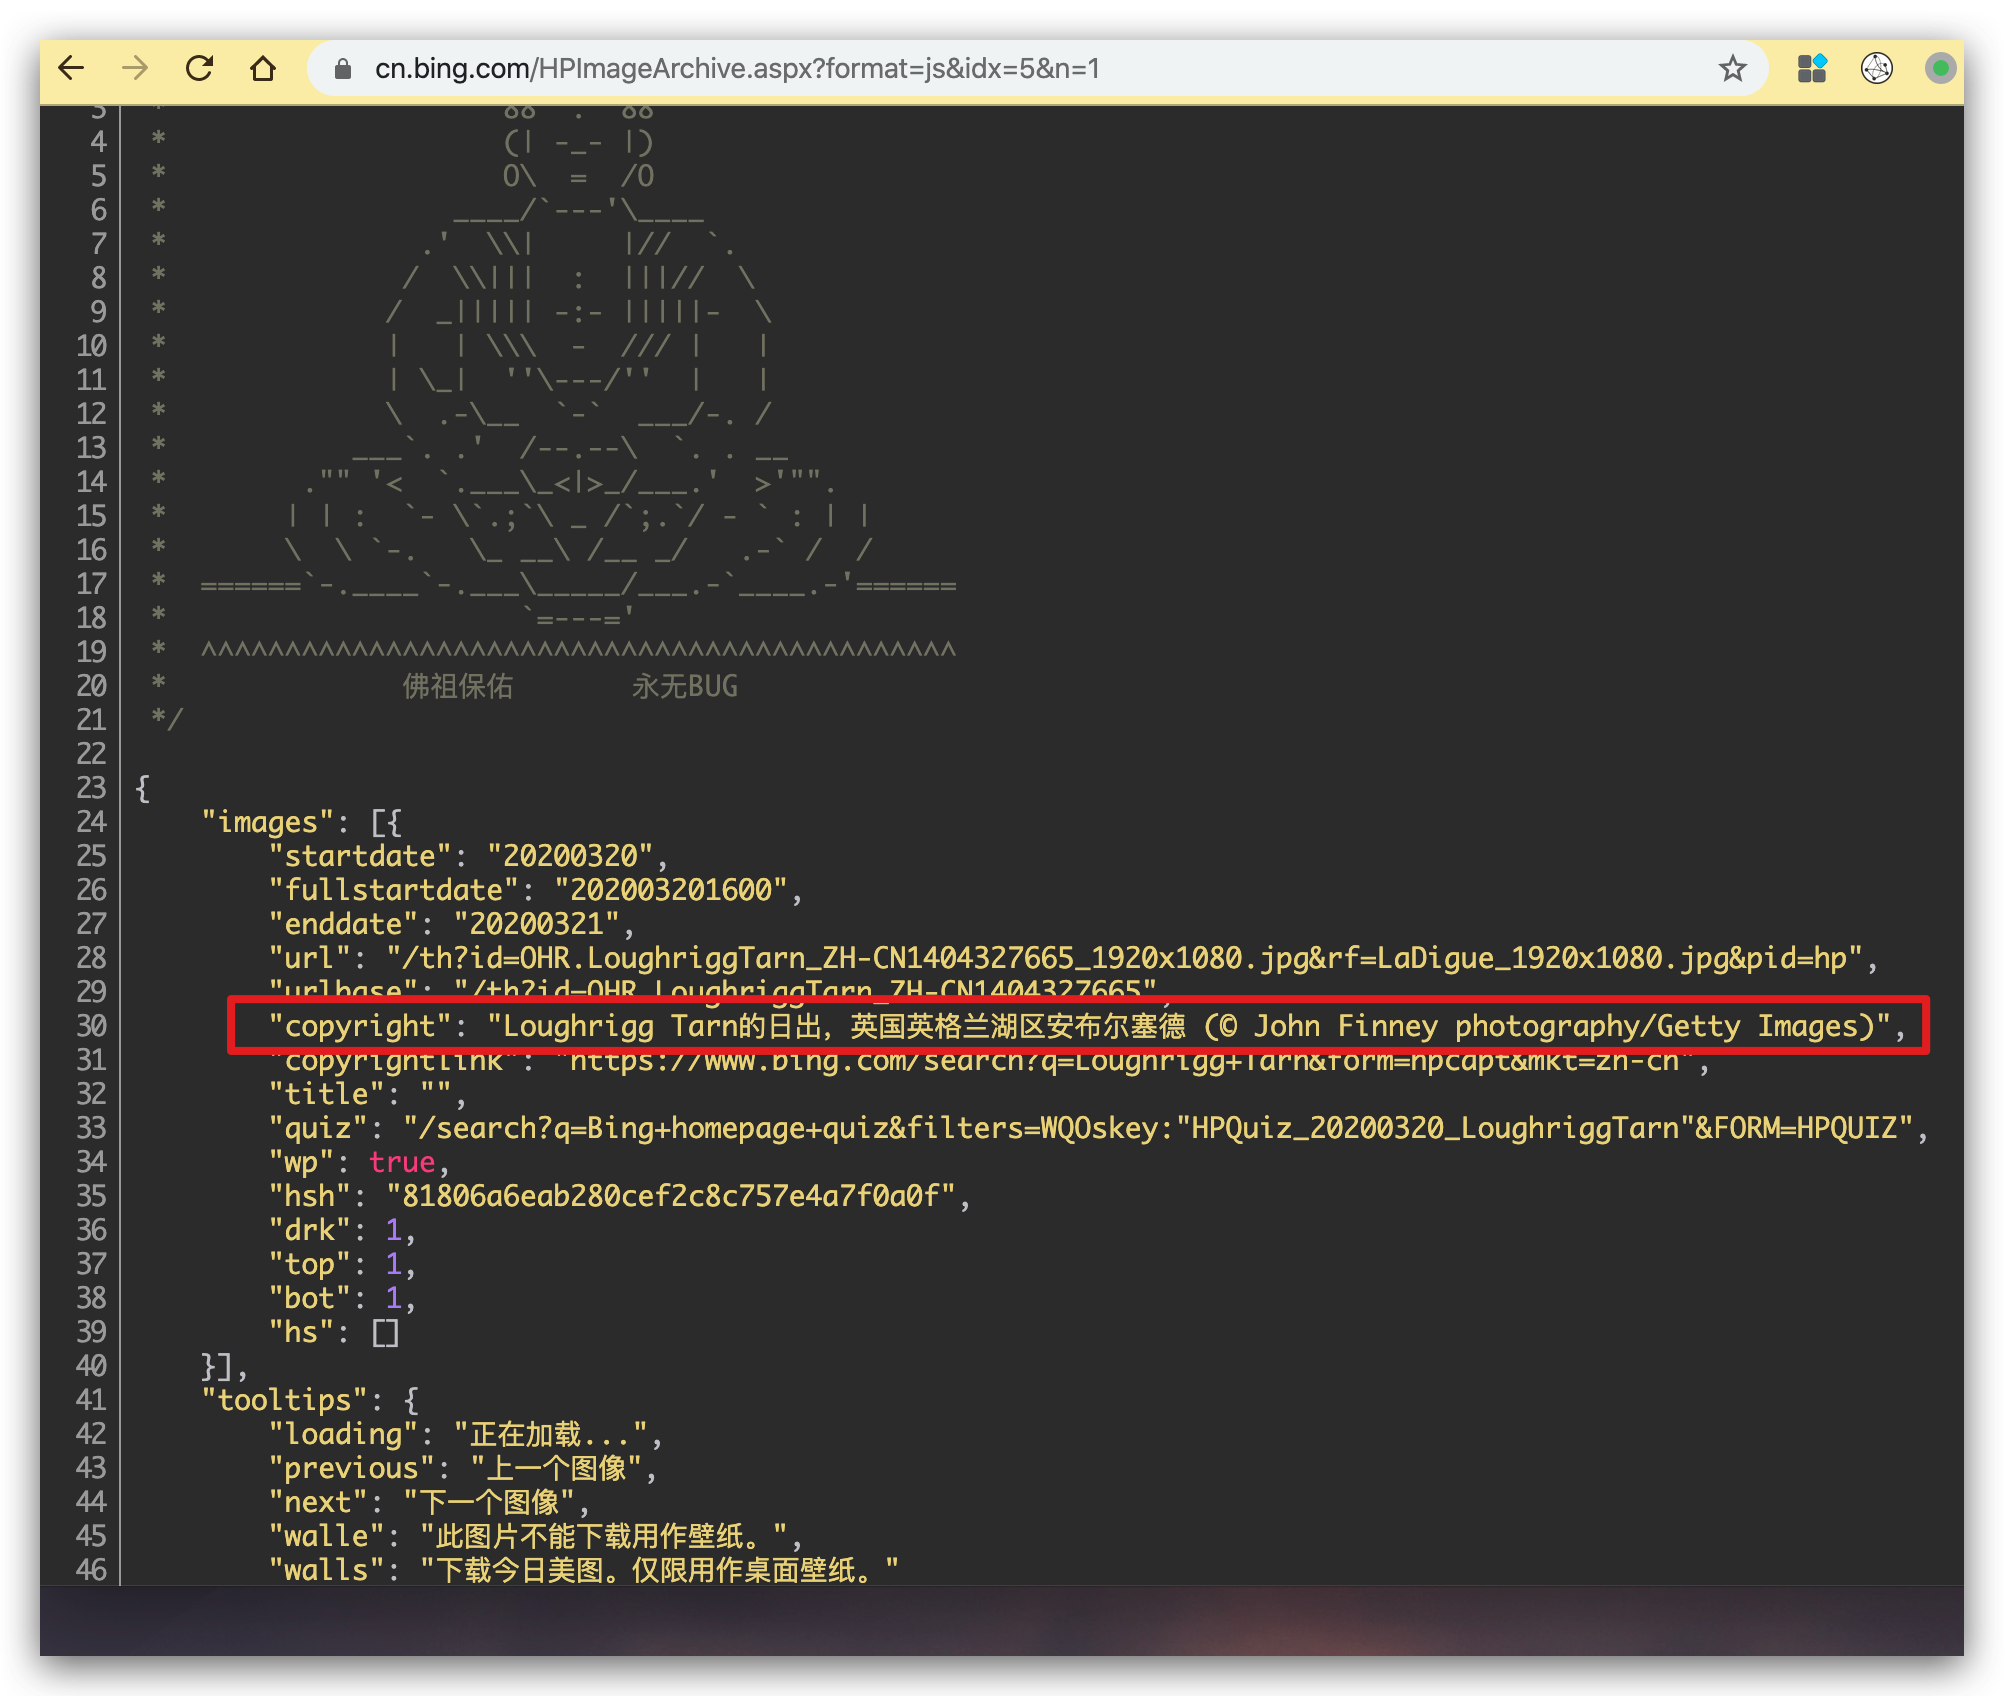Click the green dot profile icon
Image resolution: width=2004 pixels, height=1696 pixels.
point(1940,69)
